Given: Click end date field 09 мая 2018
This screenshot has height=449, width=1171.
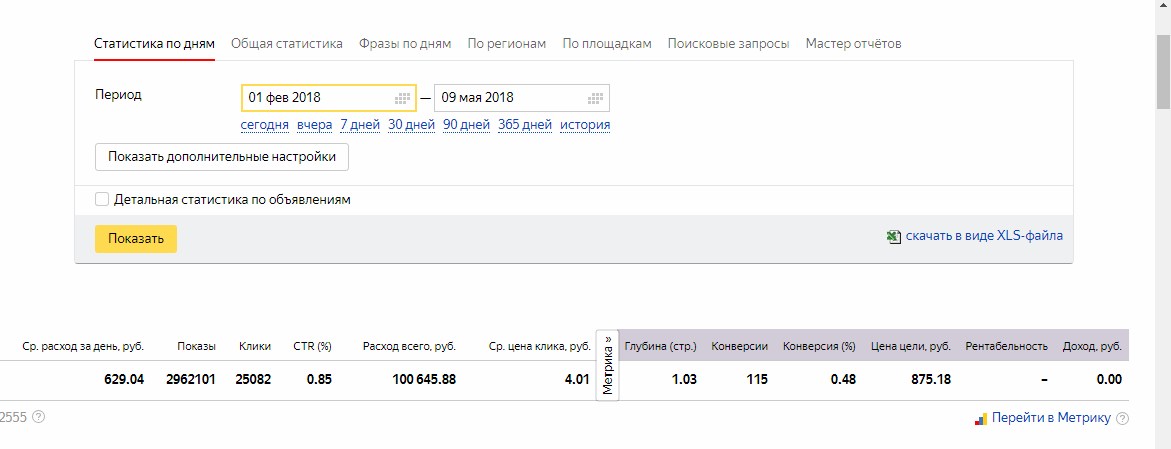Looking at the screenshot, I should (x=521, y=98).
